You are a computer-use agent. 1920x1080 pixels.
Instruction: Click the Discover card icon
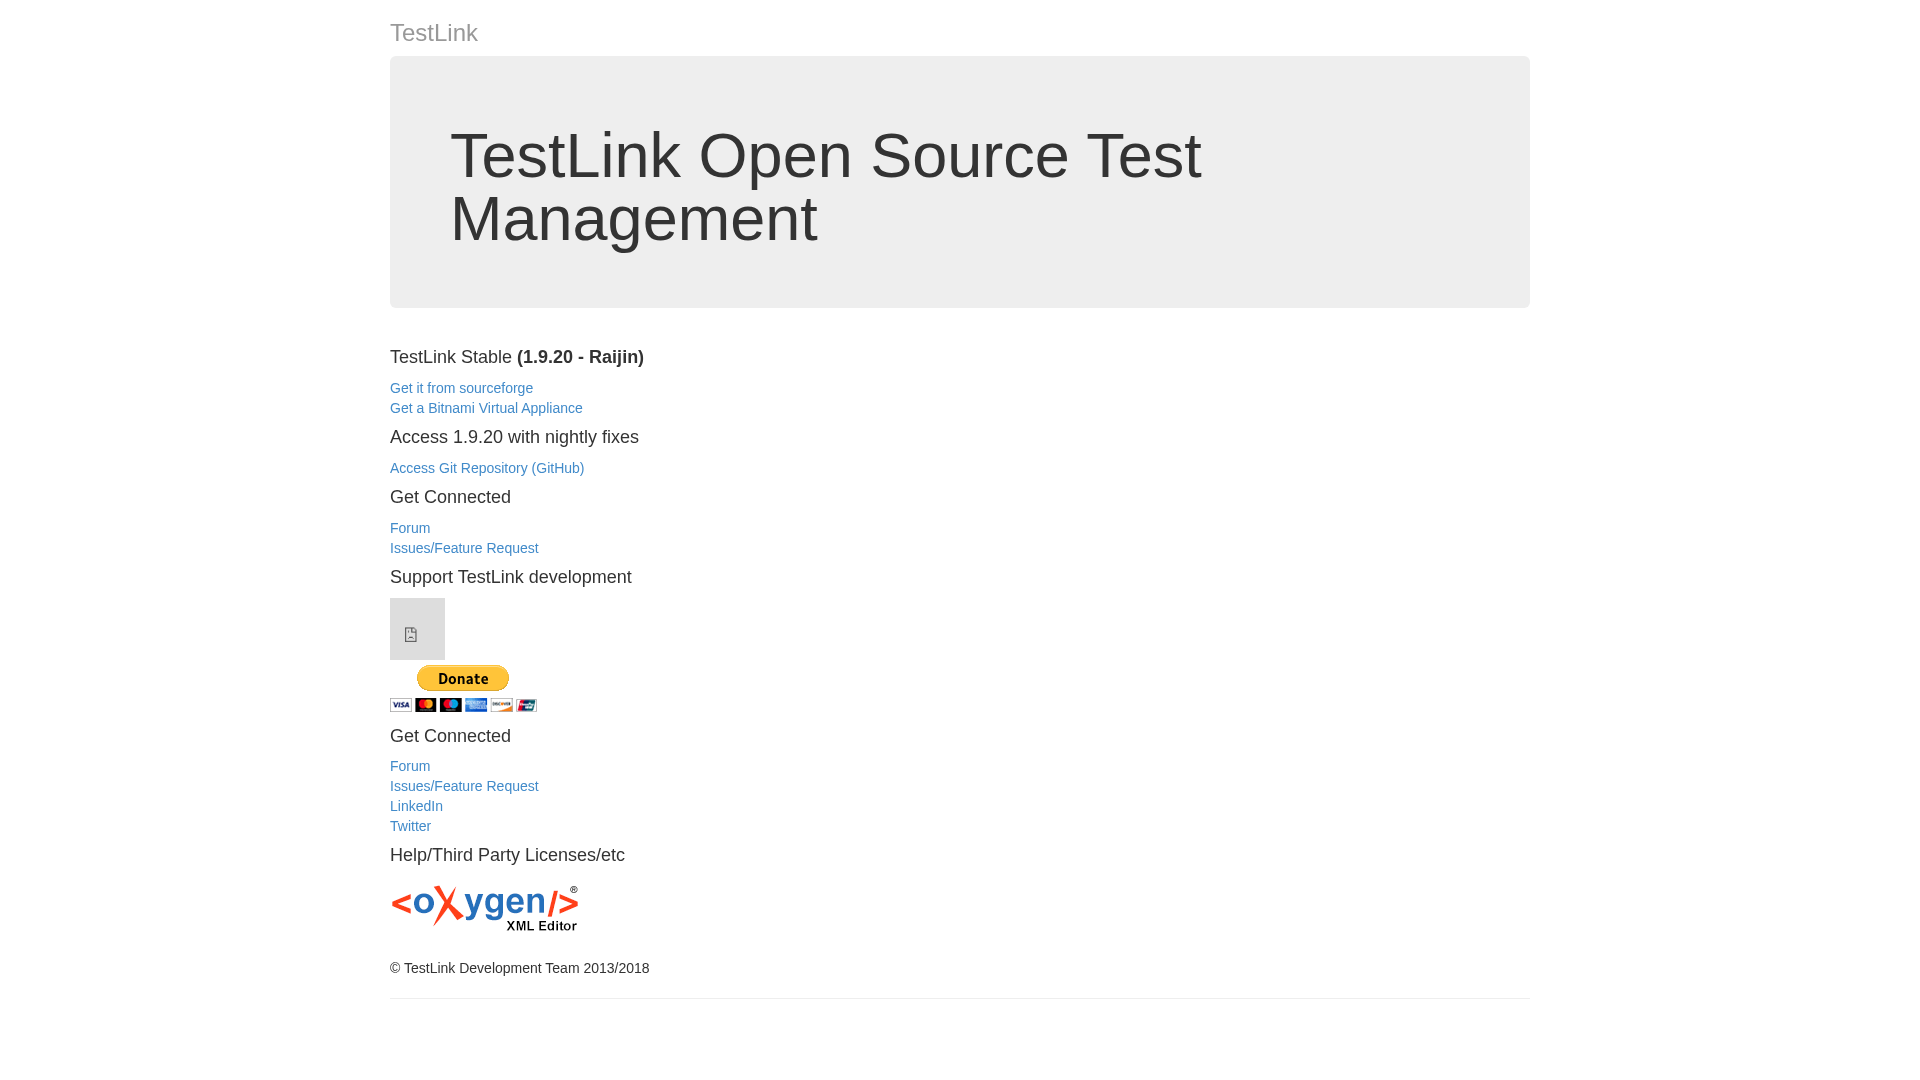pos(501,705)
